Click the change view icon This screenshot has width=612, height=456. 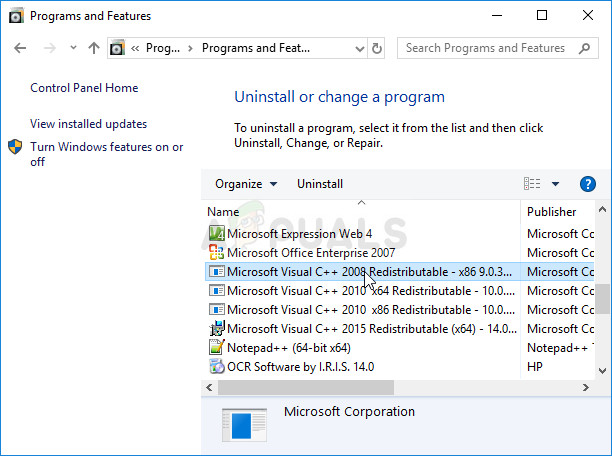(532, 184)
